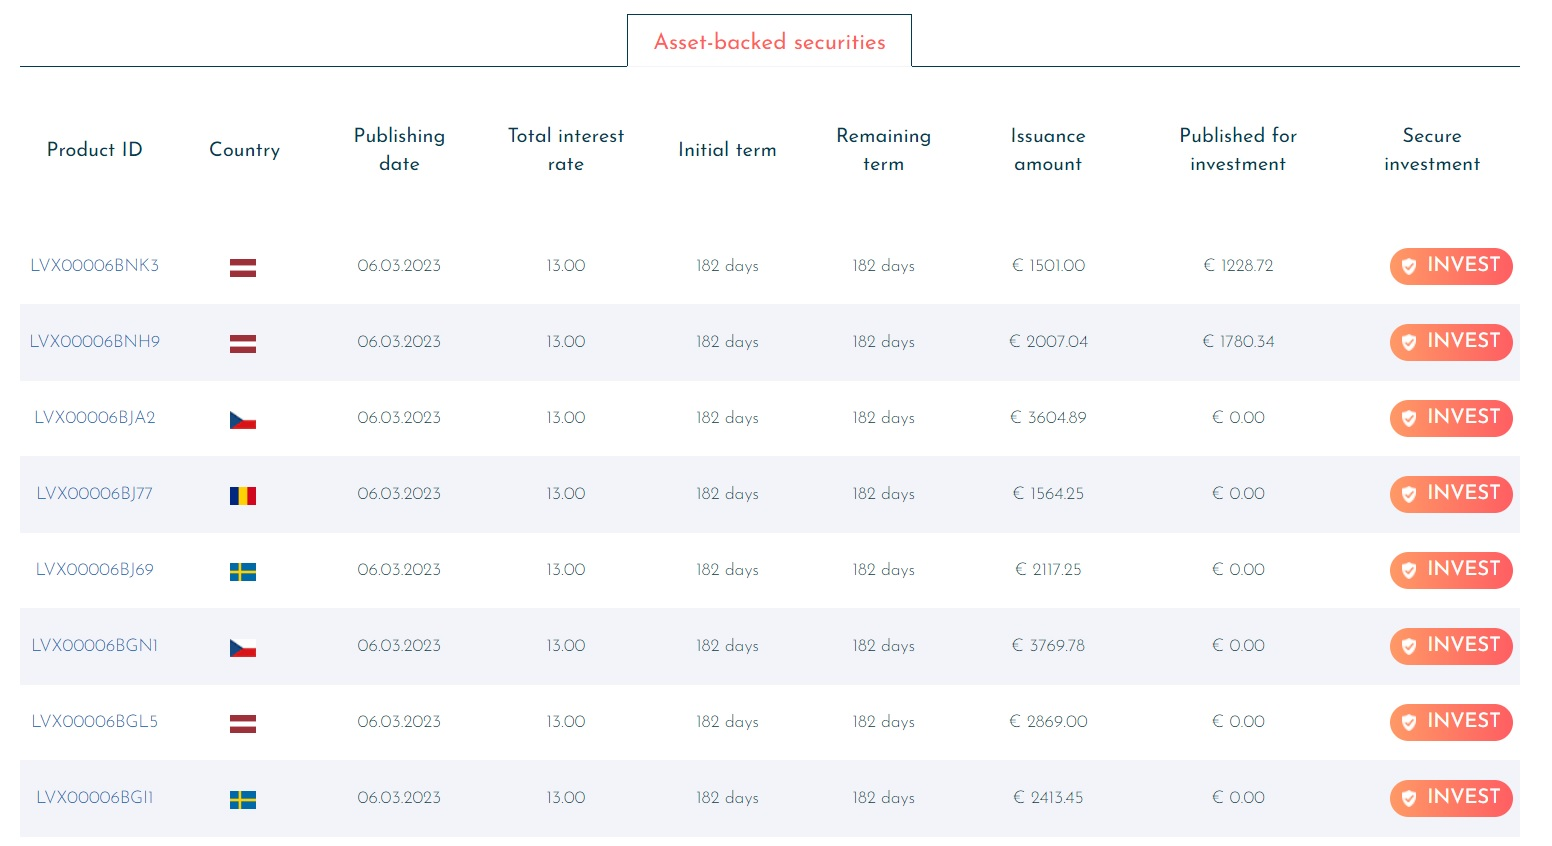Screen dimensions: 1552x846
Task: Click Latvia flag in LVX00006BNK3 row
Action: (243, 267)
